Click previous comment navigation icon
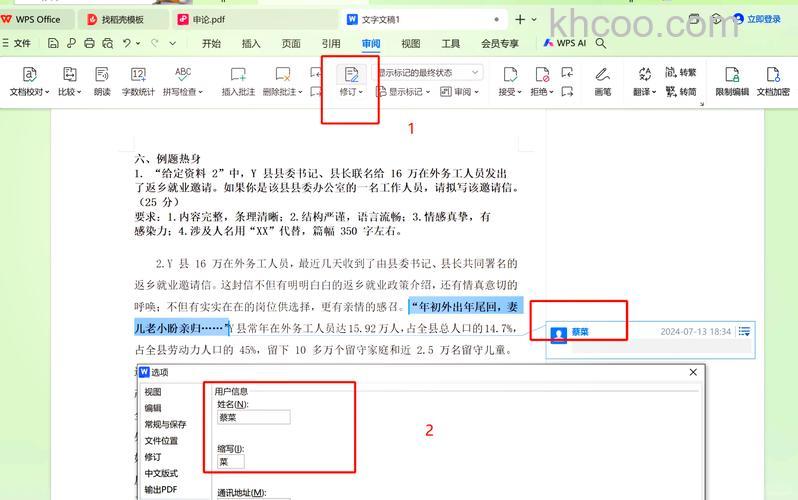The image size is (798, 500). (x=316, y=73)
